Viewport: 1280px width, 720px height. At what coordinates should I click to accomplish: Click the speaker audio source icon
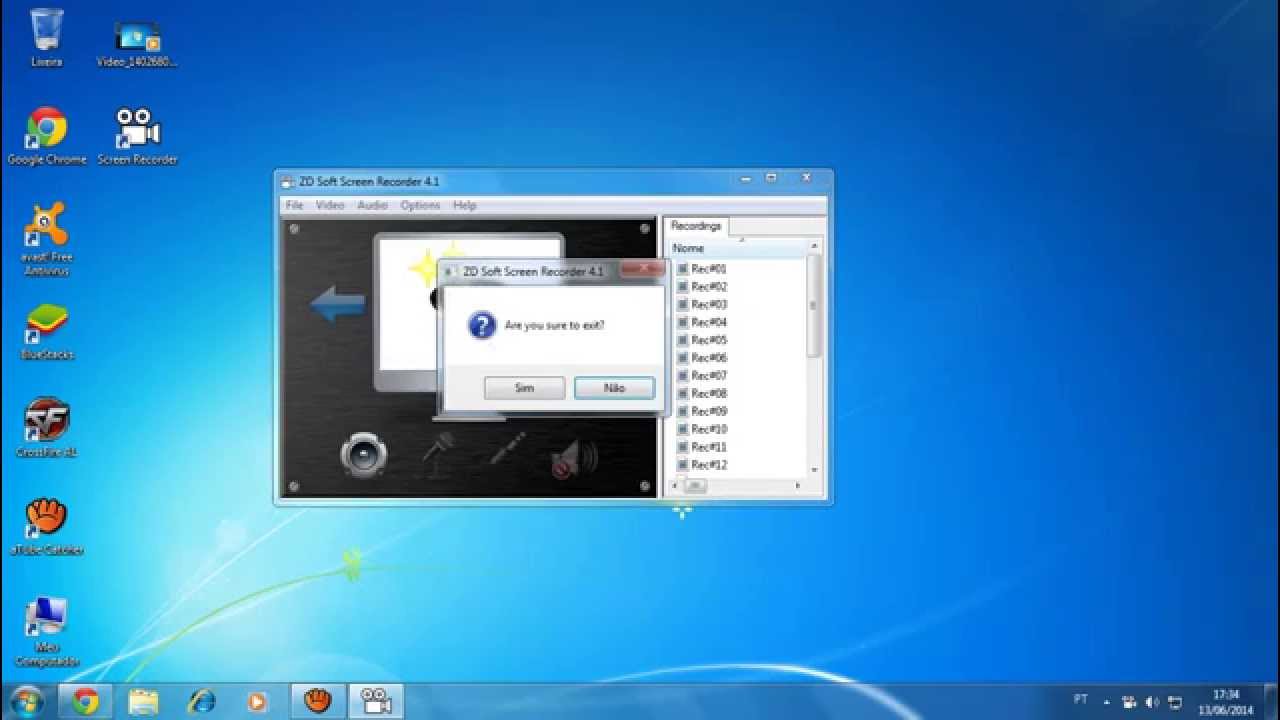point(363,455)
